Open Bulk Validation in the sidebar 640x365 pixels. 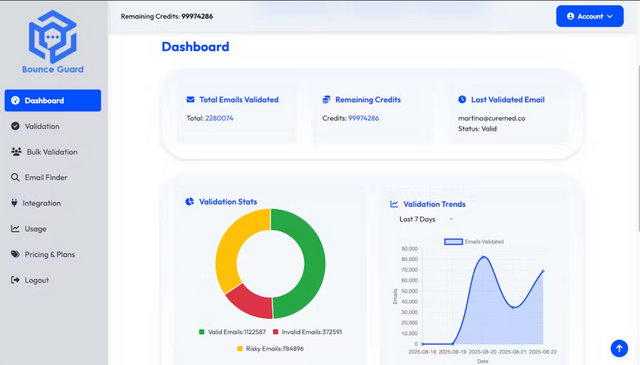pos(53,152)
